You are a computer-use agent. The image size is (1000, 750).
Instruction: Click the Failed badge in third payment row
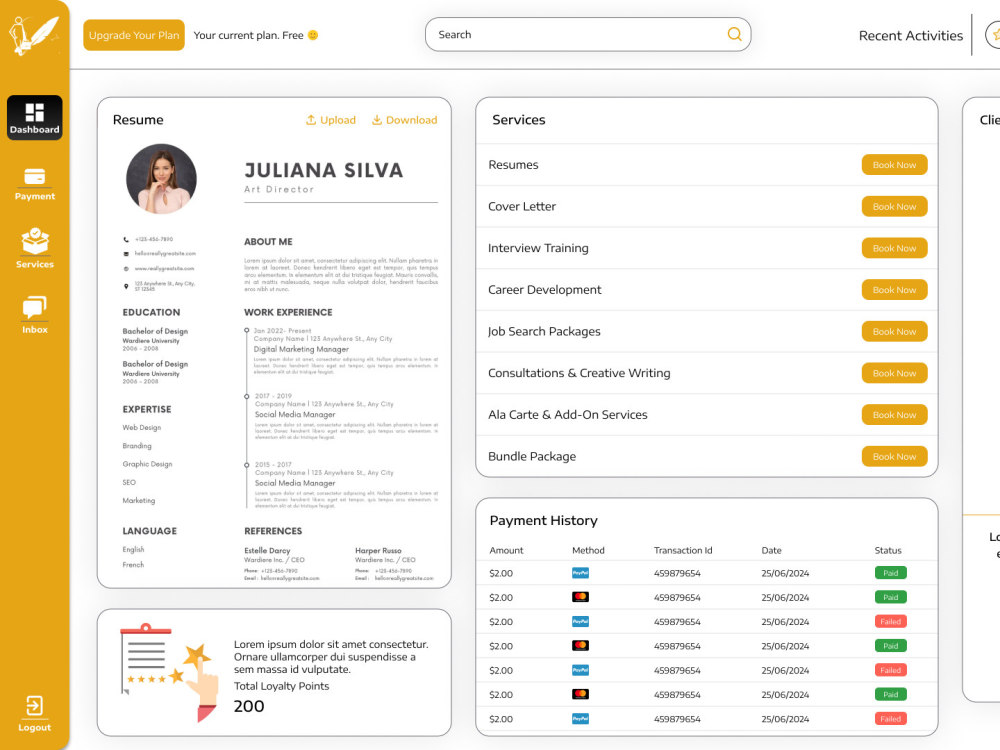(890, 621)
